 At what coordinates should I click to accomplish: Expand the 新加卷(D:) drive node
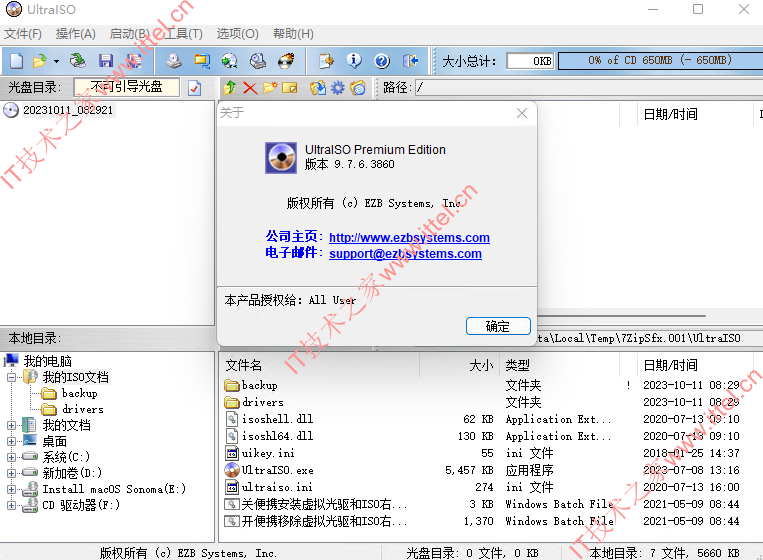(11, 473)
